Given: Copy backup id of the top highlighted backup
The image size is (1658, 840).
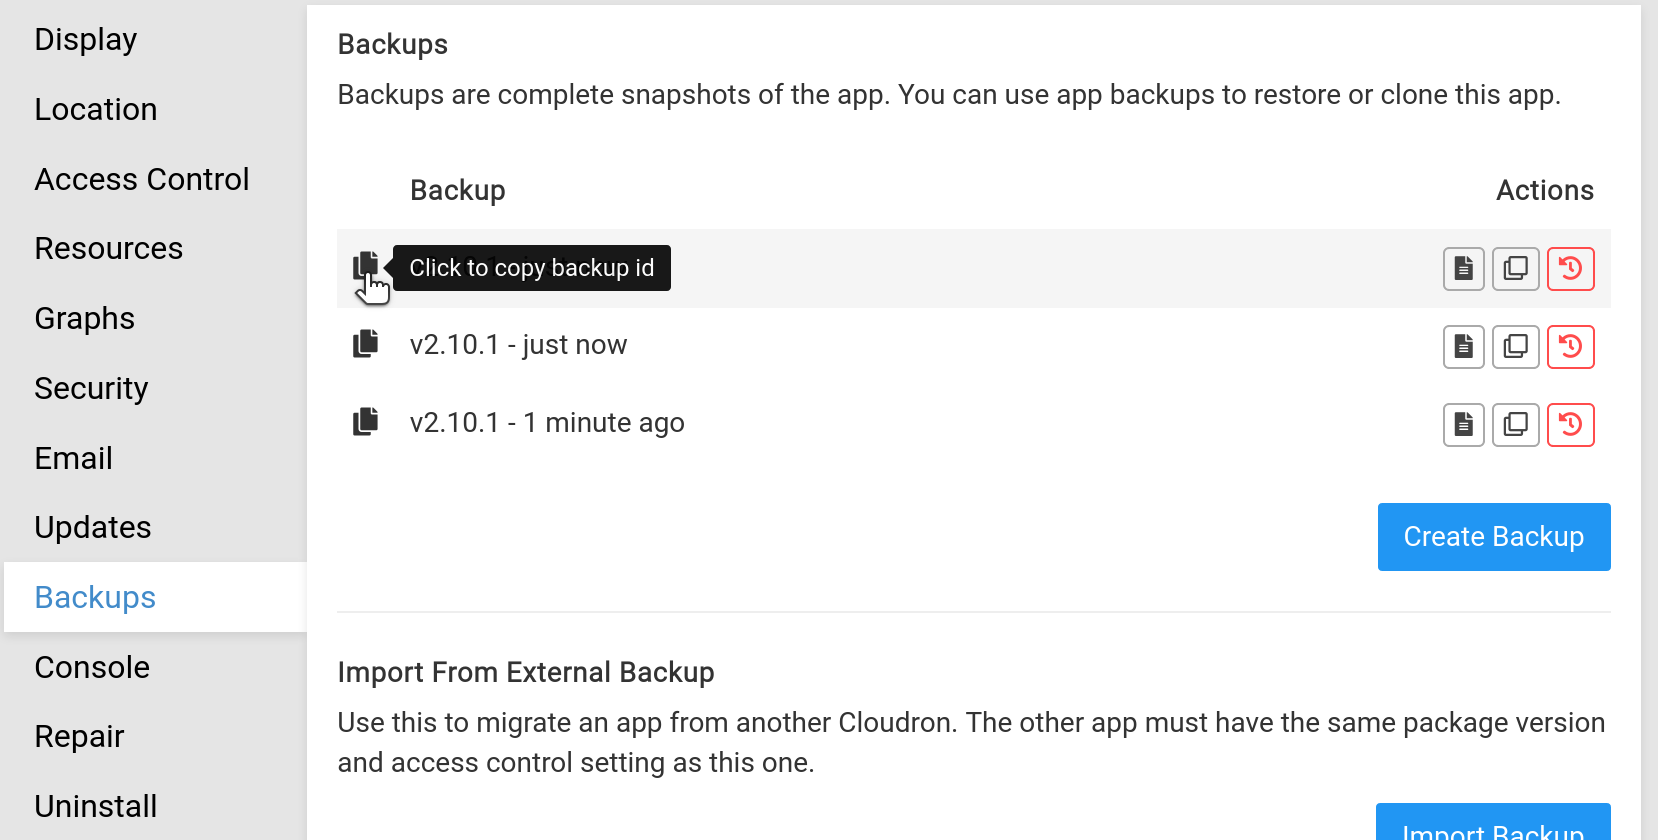Looking at the screenshot, I should point(366,266).
